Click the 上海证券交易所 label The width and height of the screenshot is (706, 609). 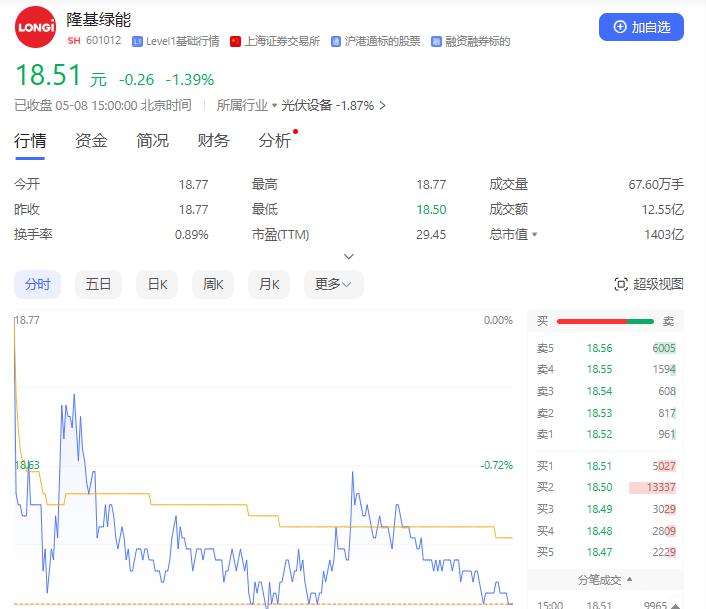[282, 41]
